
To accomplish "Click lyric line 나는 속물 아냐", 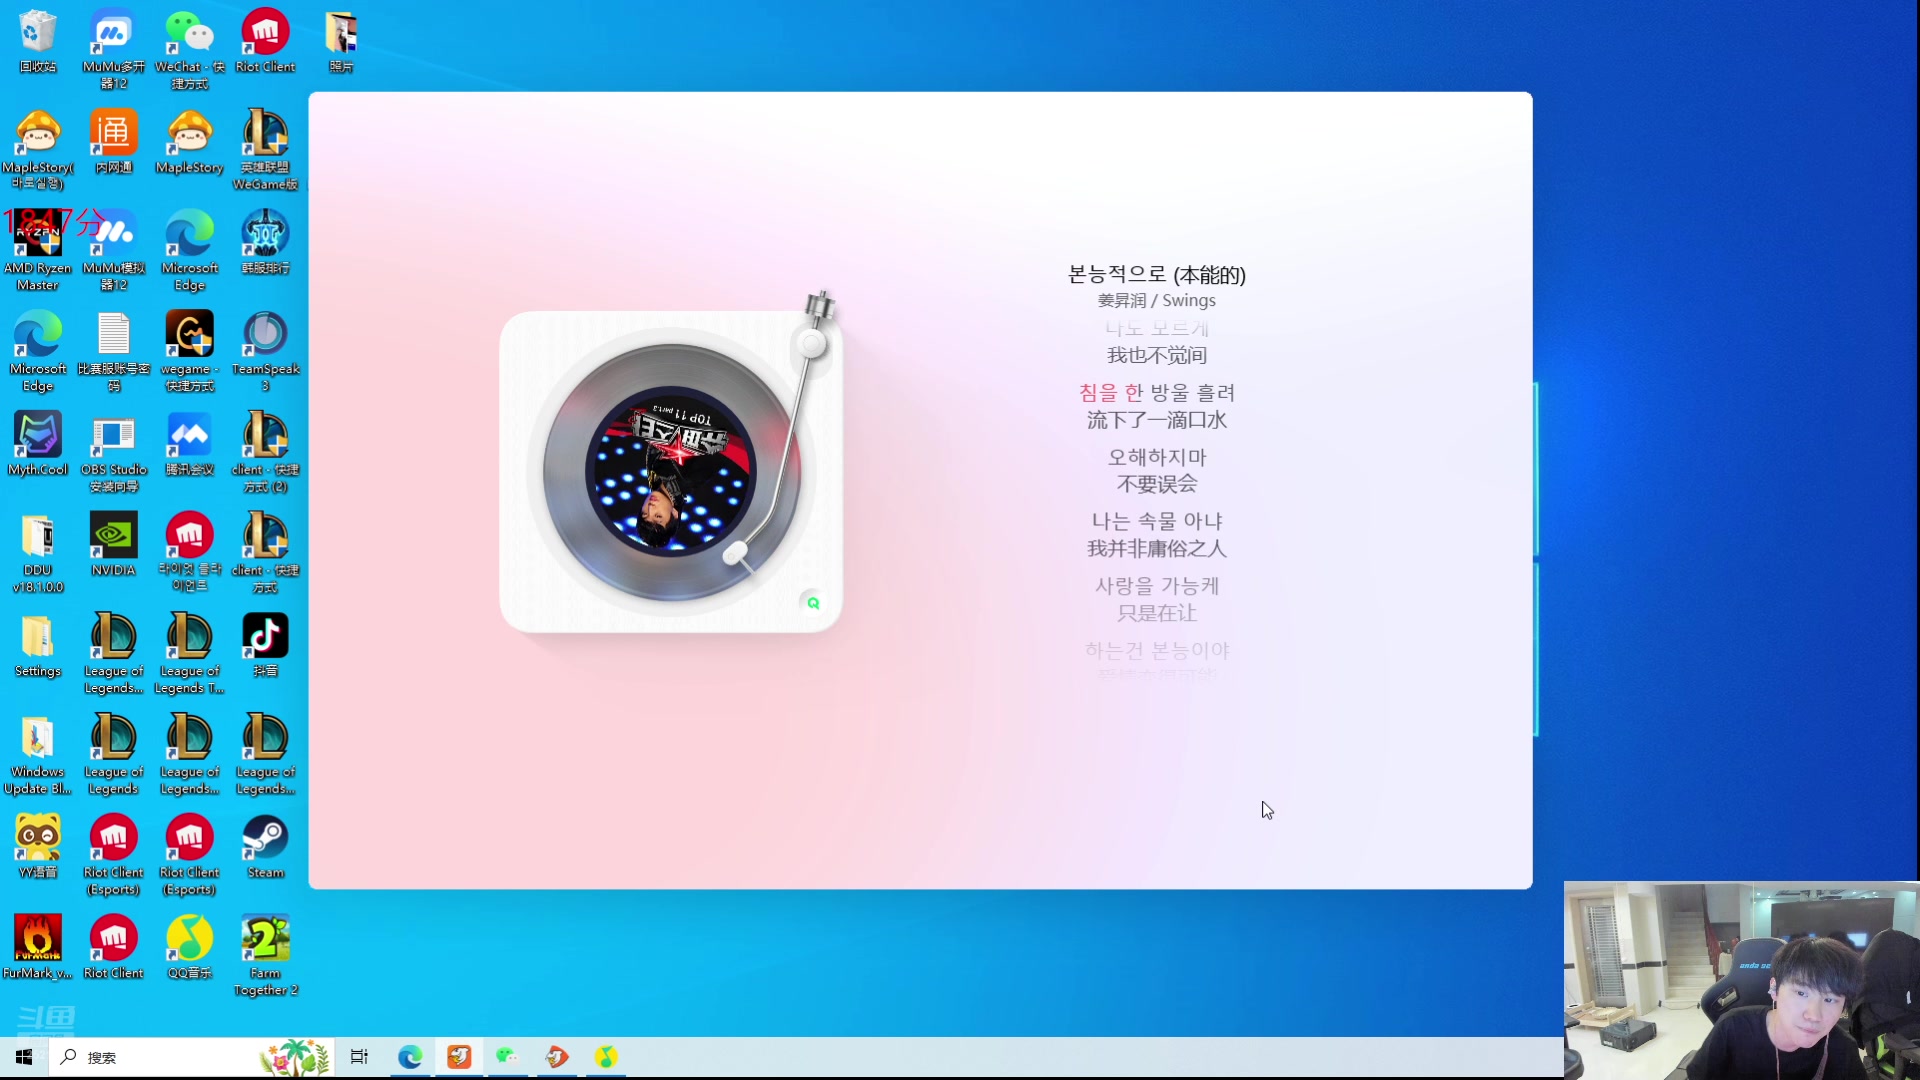I will click(x=1157, y=521).
